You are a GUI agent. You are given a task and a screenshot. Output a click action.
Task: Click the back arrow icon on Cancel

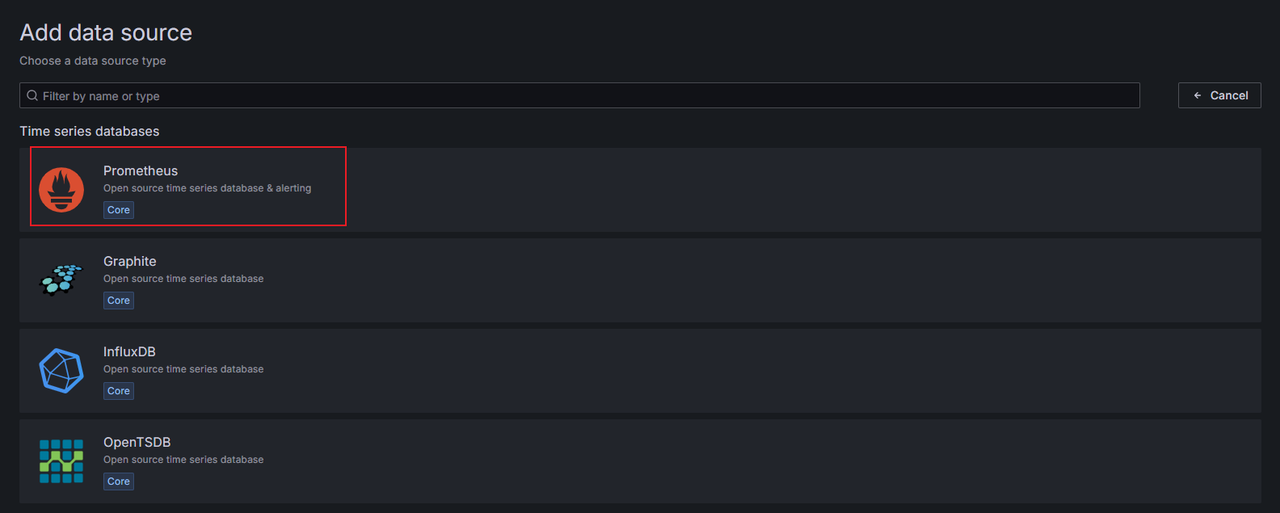1197,96
